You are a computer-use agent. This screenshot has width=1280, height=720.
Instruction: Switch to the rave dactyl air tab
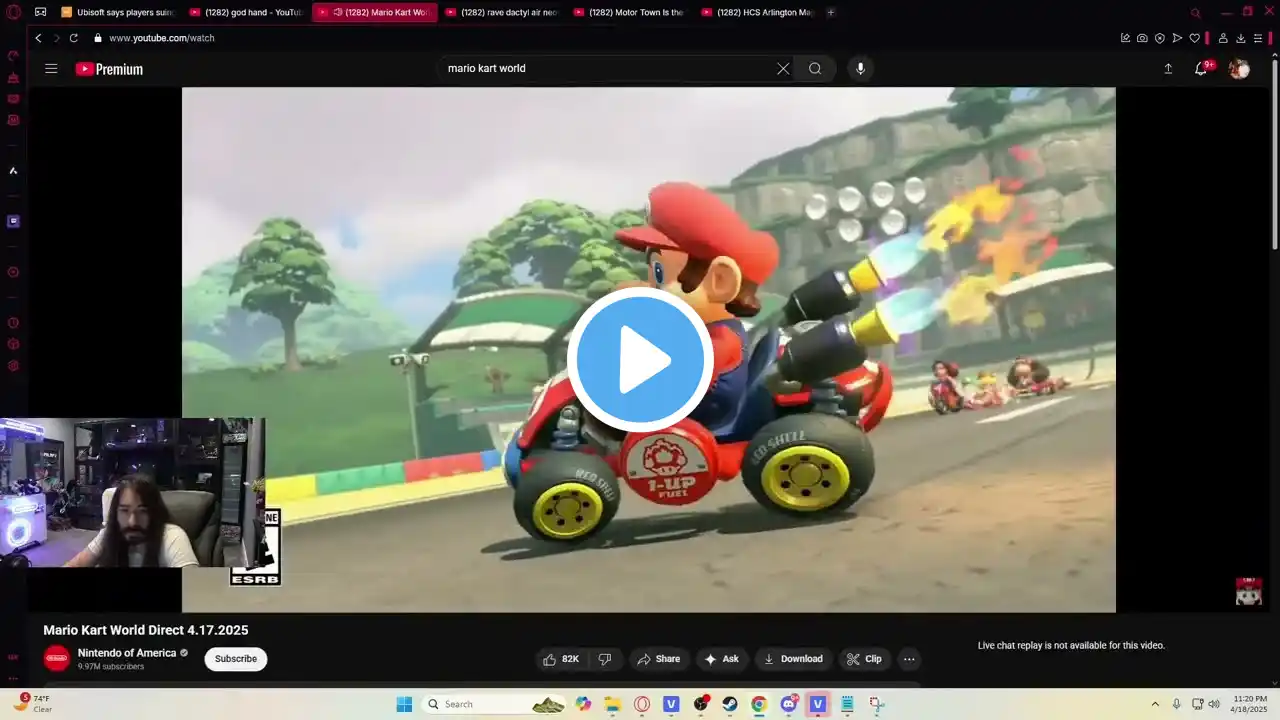[502, 12]
